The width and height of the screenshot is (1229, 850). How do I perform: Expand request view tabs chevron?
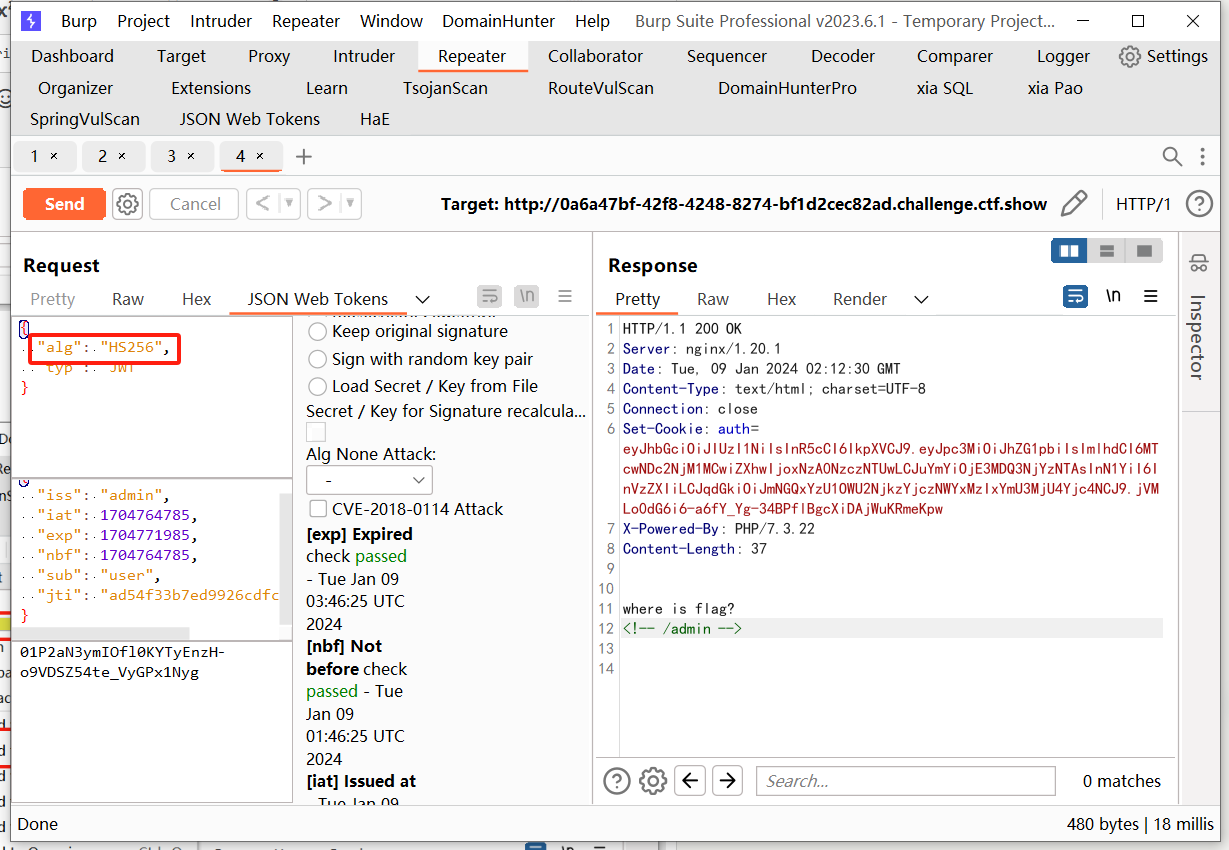422,299
